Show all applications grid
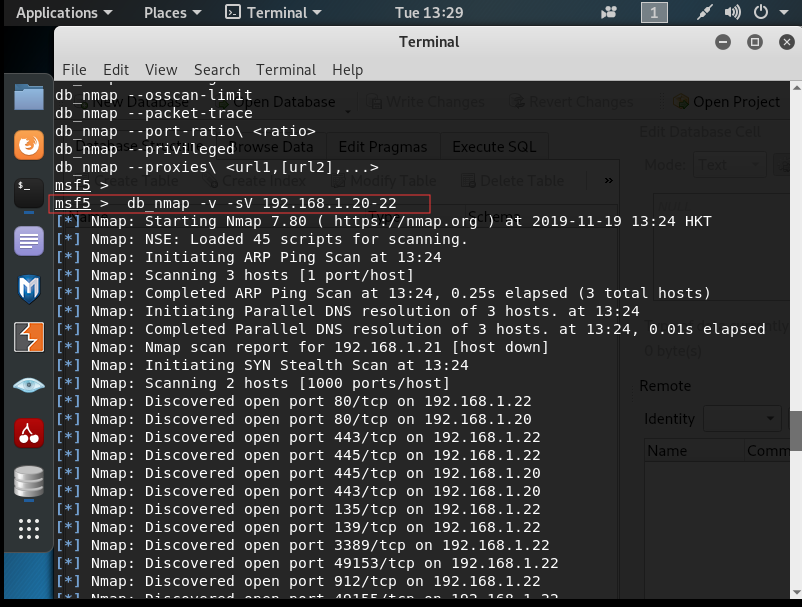The image size is (802, 607). pyautogui.click(x=29, y=529)
